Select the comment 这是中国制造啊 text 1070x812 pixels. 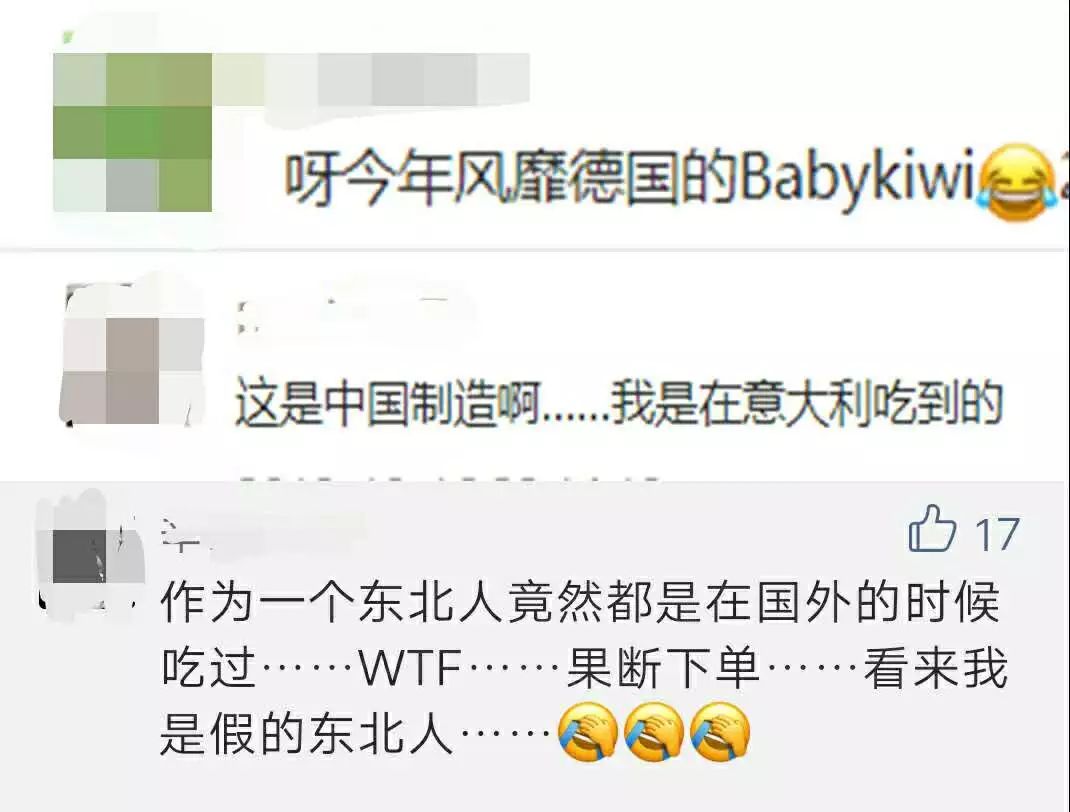(387, 404)
